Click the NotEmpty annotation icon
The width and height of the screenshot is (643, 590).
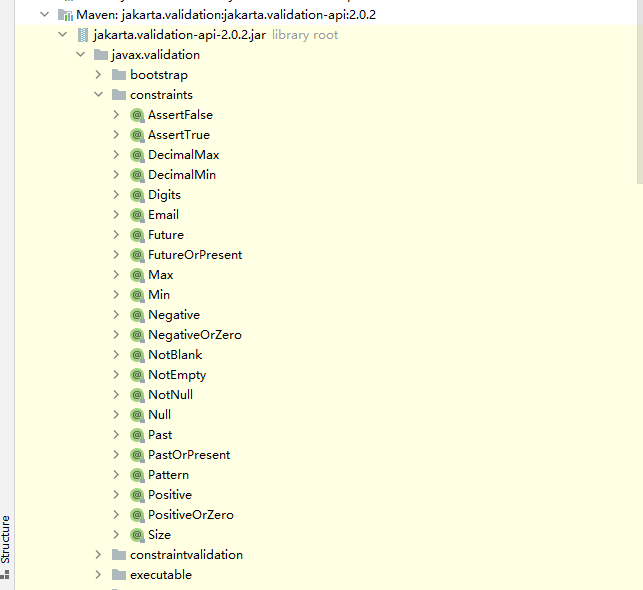137,375
